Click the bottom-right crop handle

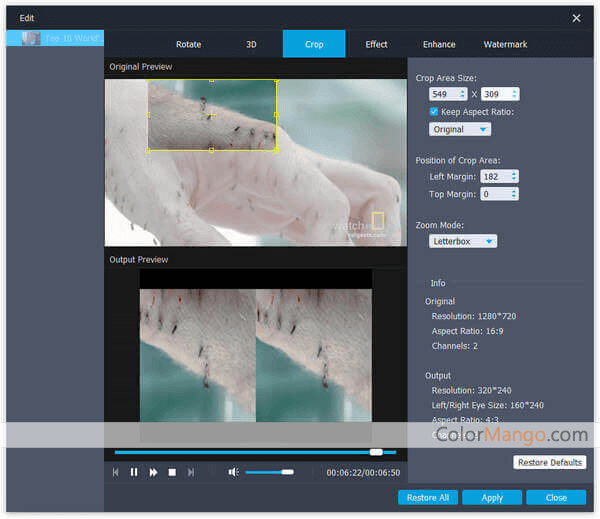(x=276, y=150)
